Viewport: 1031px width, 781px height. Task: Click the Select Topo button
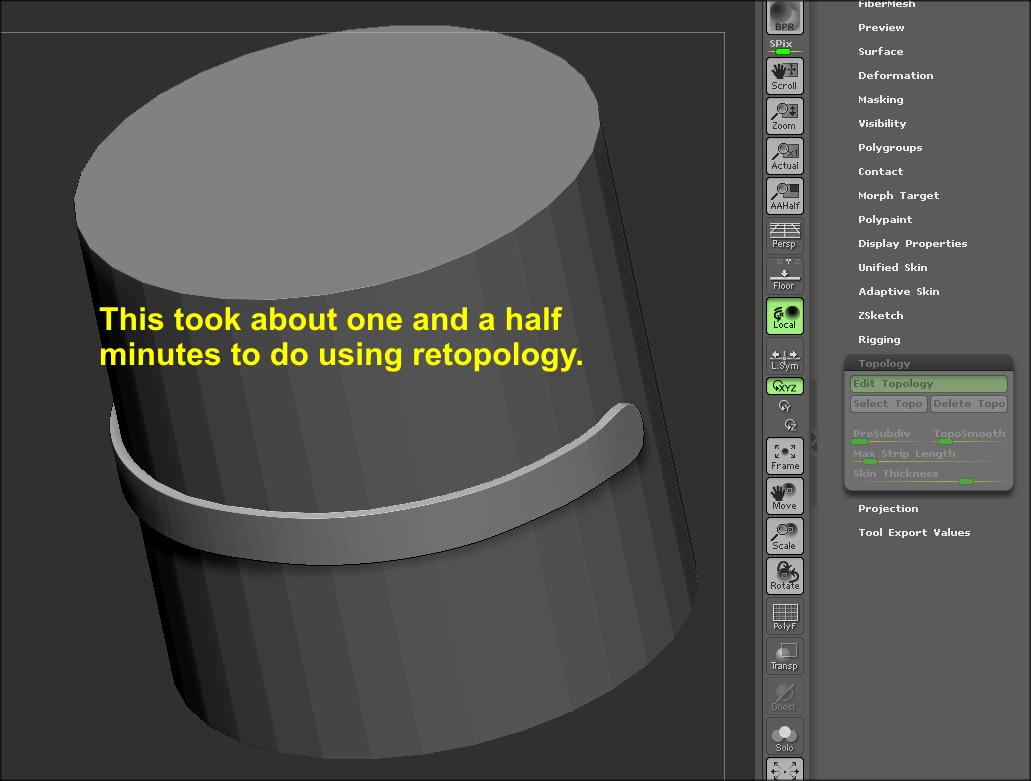point(888,404)
